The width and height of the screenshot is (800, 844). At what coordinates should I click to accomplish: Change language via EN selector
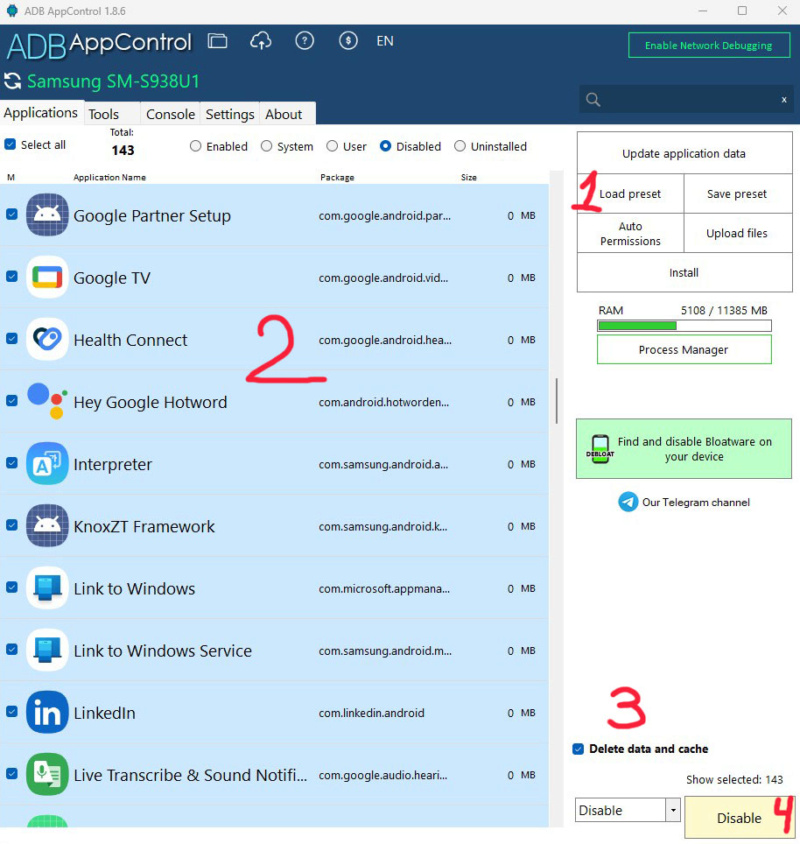click(385, 41)
